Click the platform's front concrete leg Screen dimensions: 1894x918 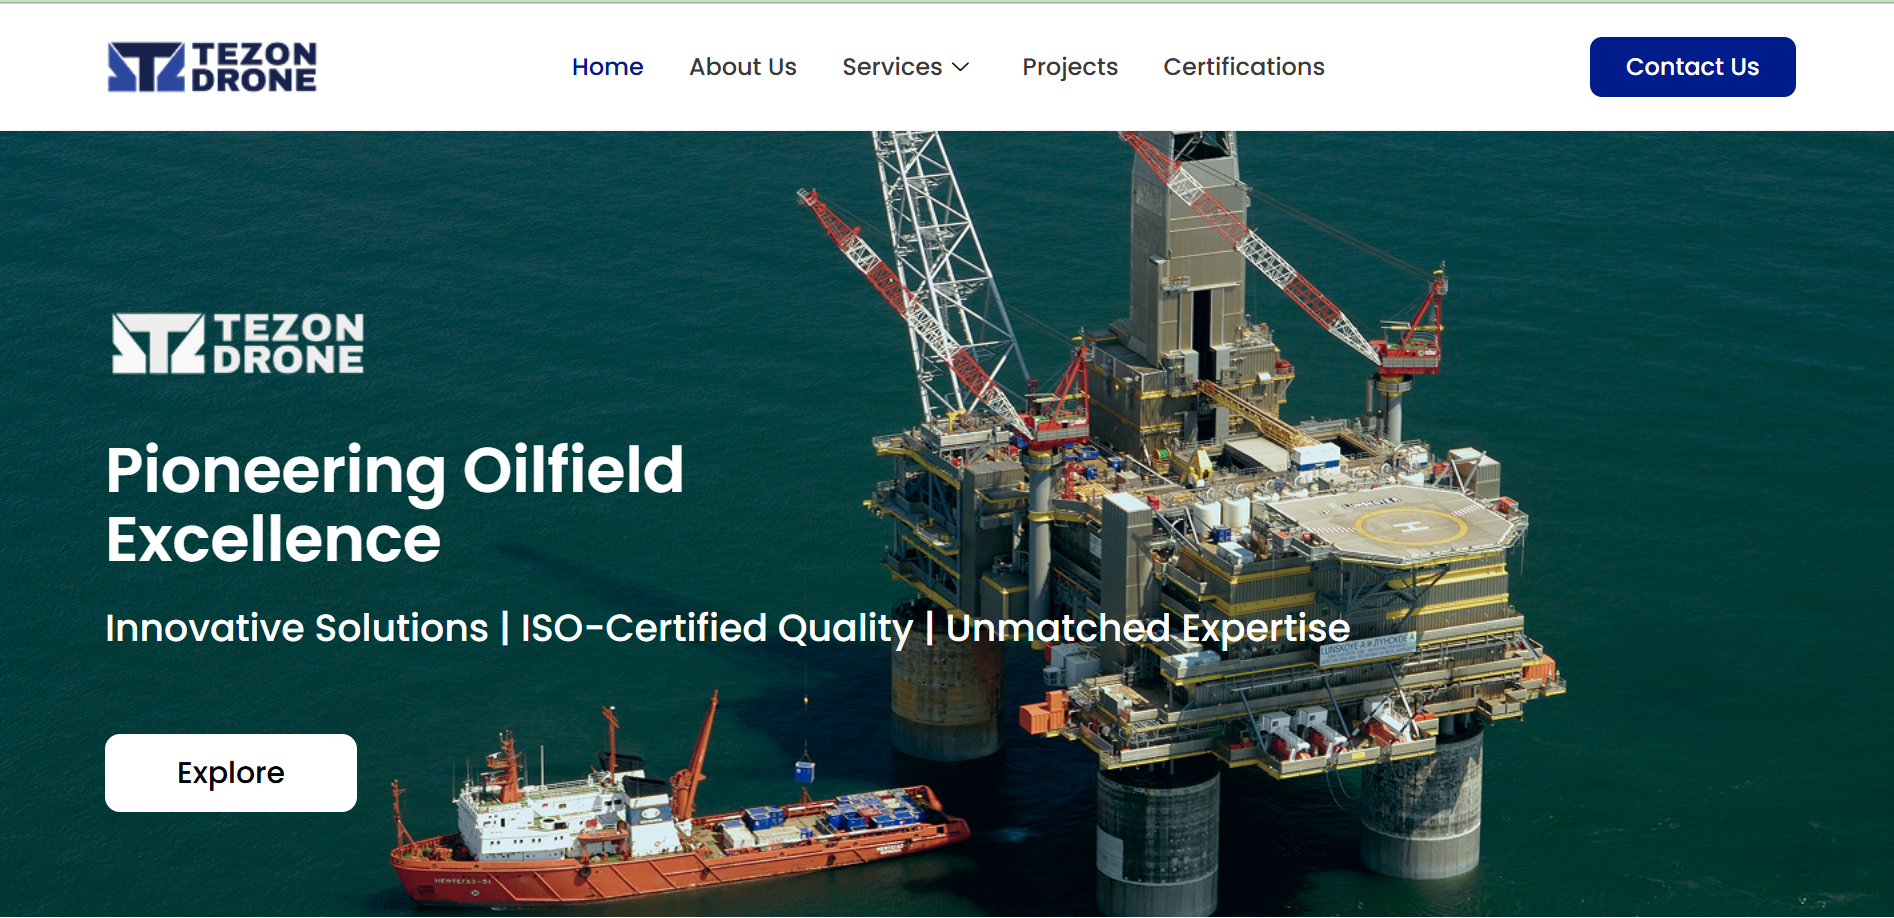tap(1157, 840)
